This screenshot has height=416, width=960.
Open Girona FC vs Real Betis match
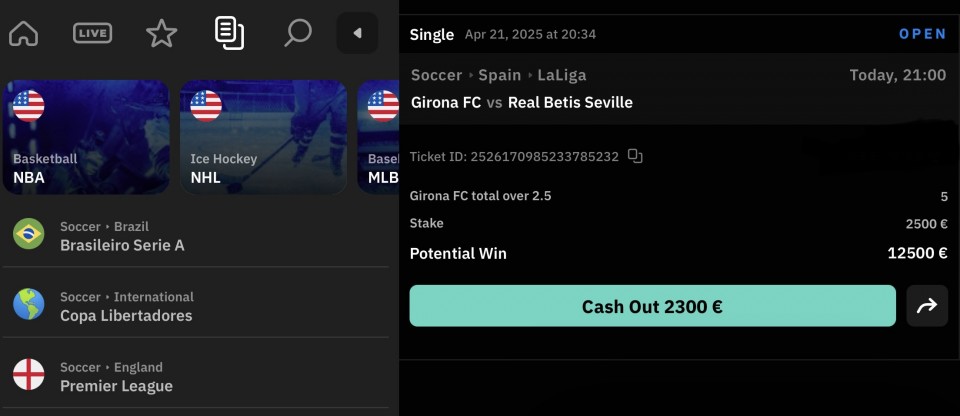click(522, 102)
